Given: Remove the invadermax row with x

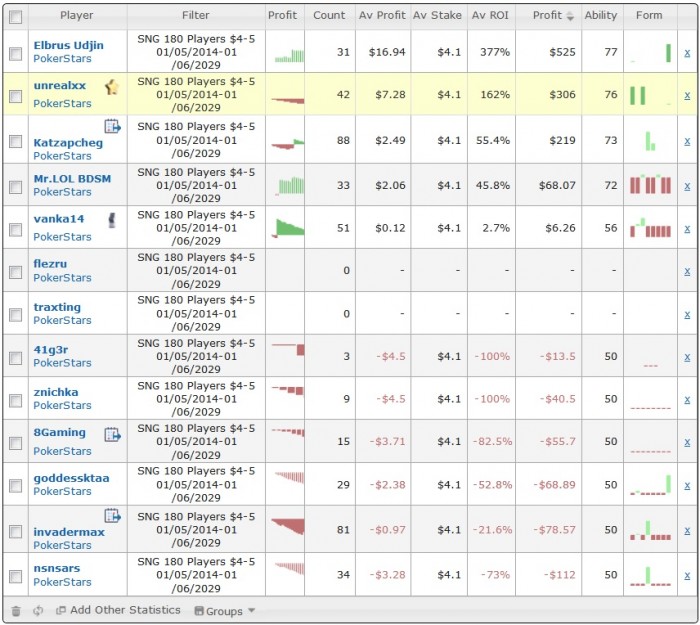Looking at the screenshot, I should point(687,530).
